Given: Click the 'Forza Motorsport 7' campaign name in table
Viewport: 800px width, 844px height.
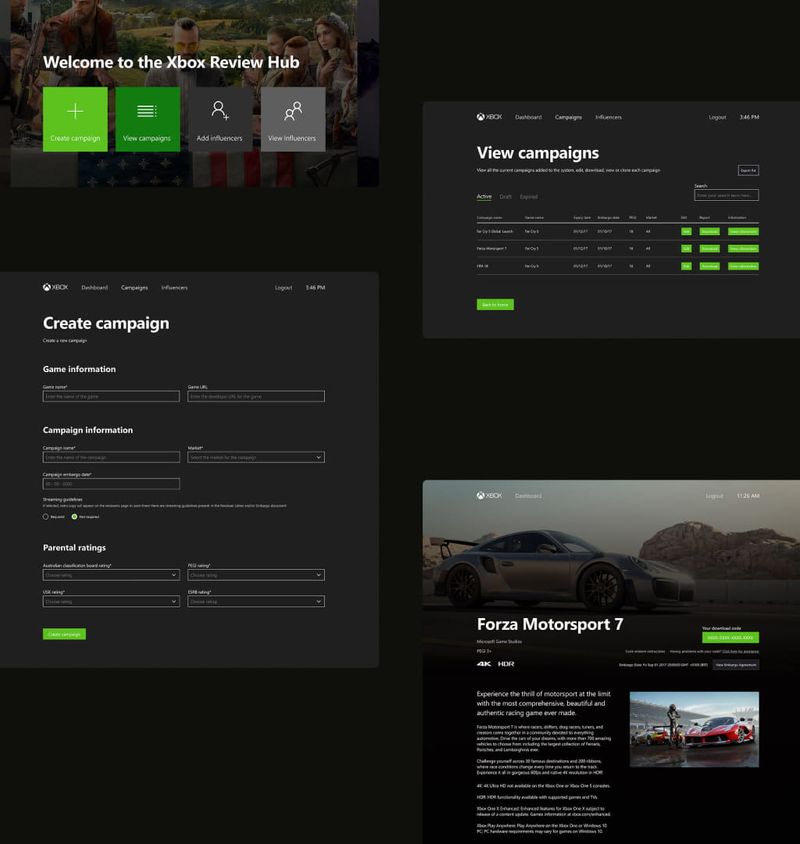Looking at the screenshot, I should point(492,249).
